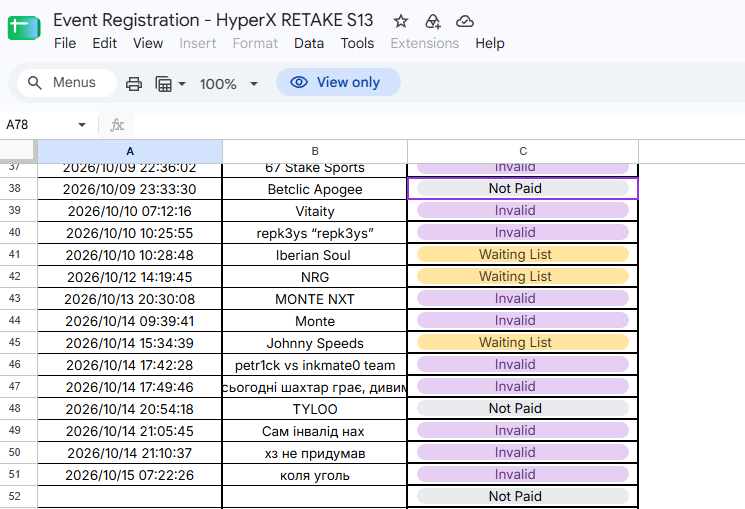Click the NRG team cell

tap(315, 277)
